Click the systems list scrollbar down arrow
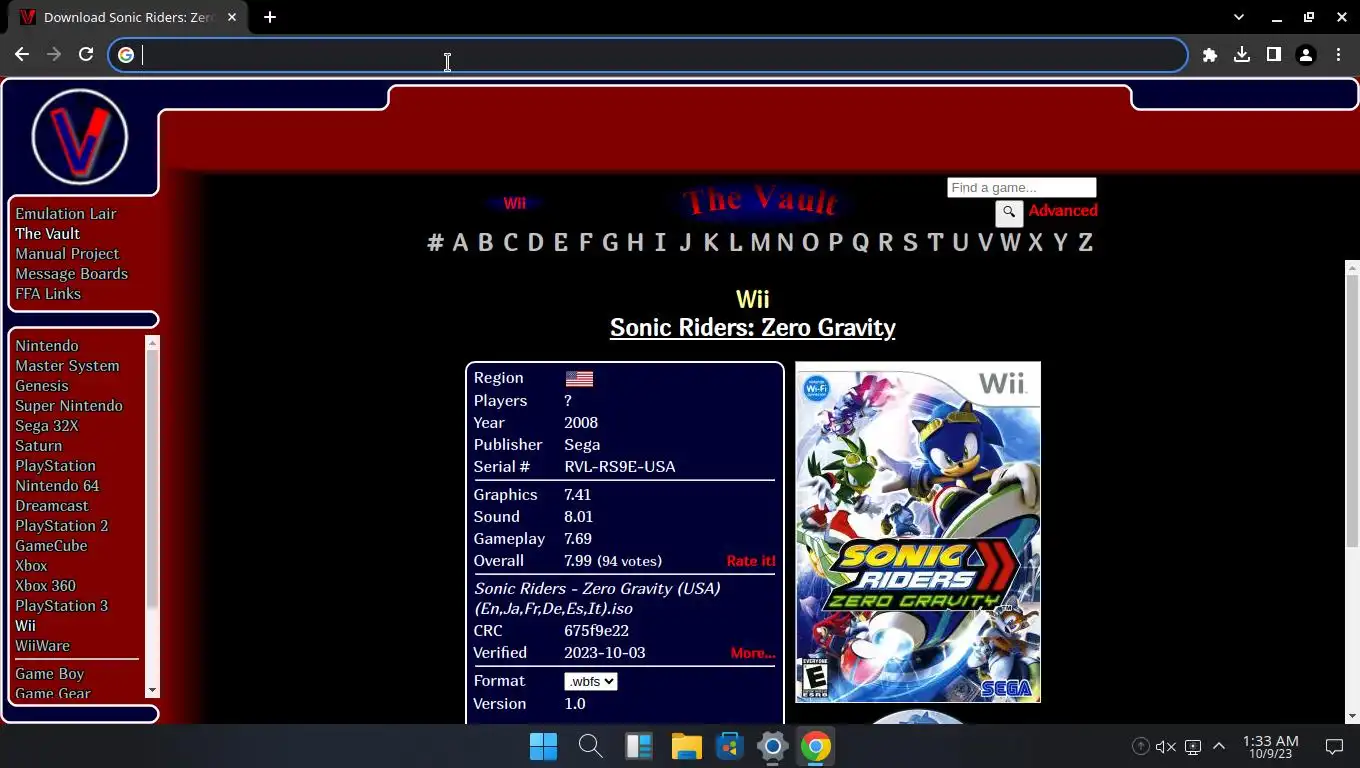This screenshot has height=768, width=1360. [152, 690]
